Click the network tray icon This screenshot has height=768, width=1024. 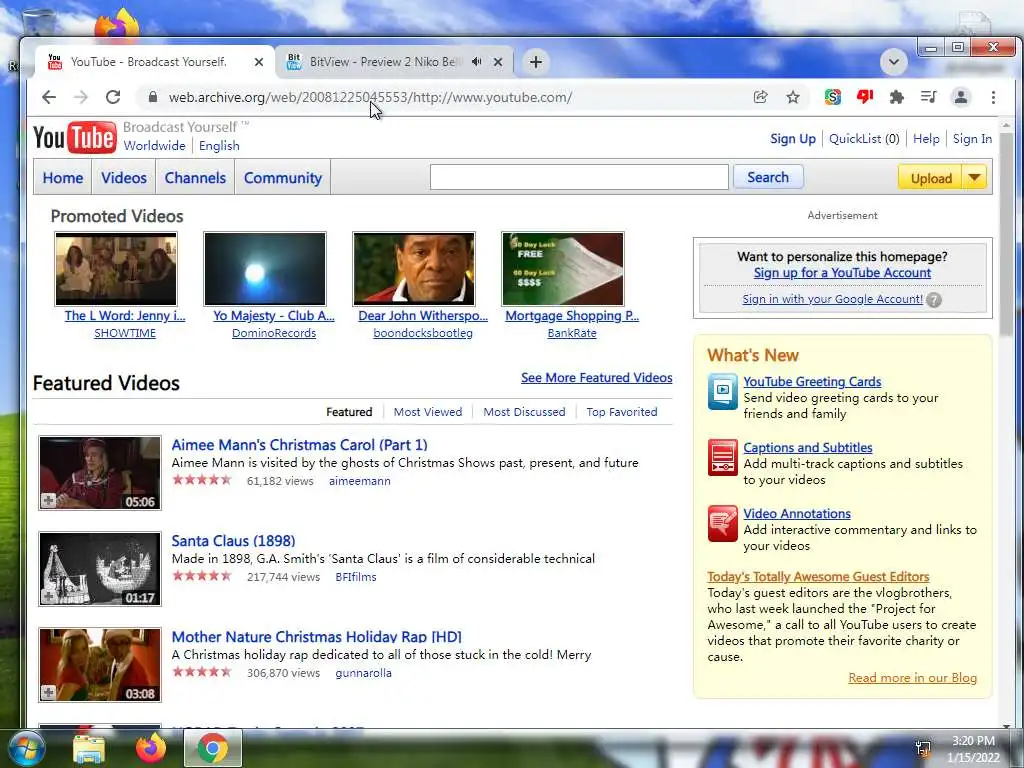923,749
